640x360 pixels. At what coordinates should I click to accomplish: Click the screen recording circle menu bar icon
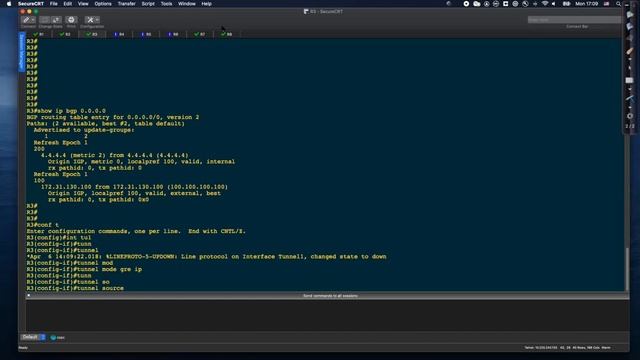pyautogui.click(x=466, y=4)
